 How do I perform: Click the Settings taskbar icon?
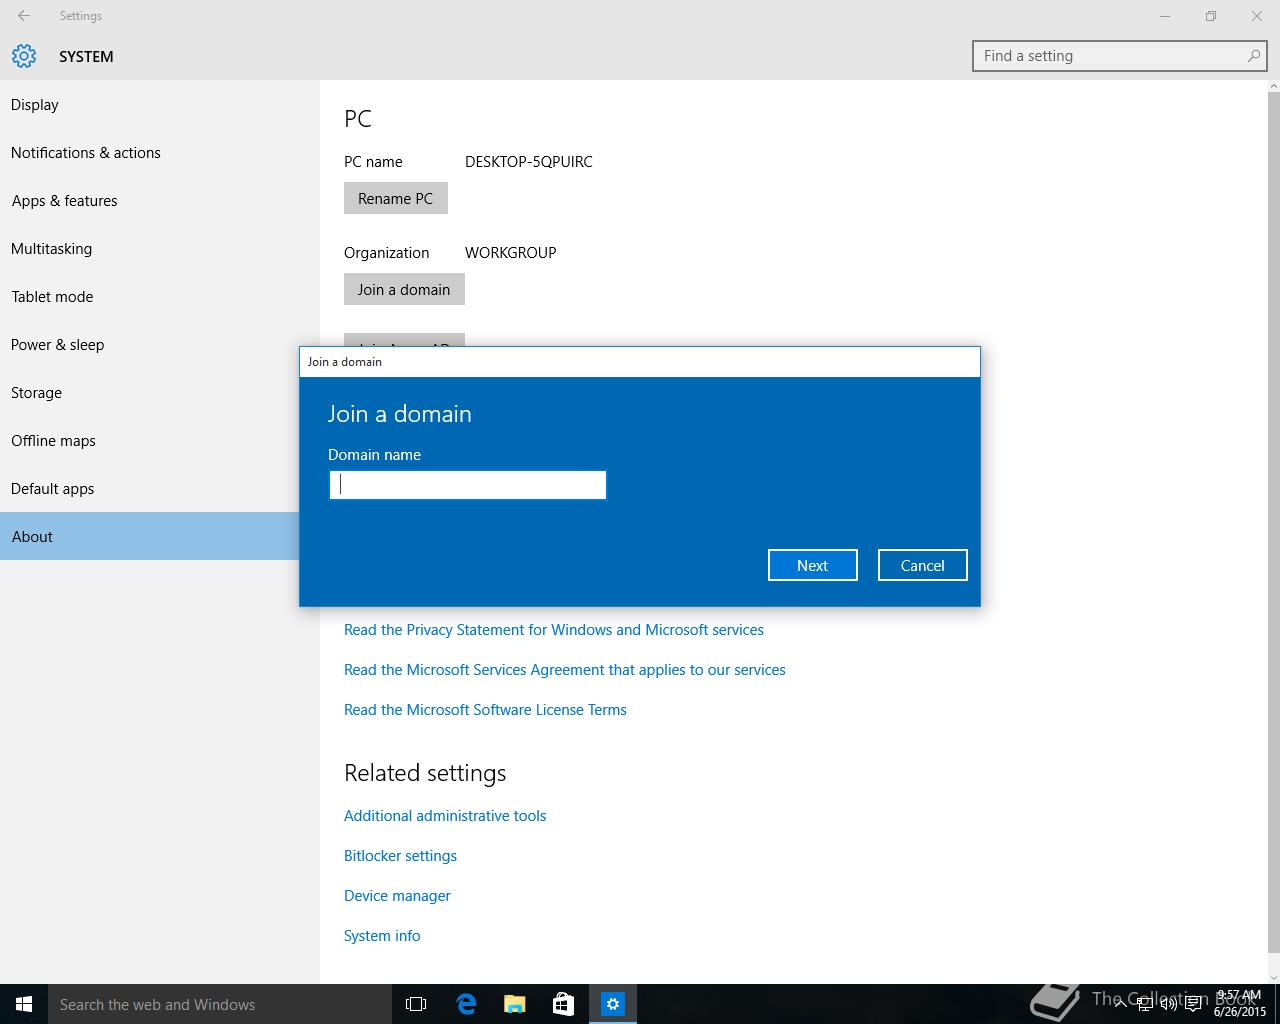click(613, 1004)
